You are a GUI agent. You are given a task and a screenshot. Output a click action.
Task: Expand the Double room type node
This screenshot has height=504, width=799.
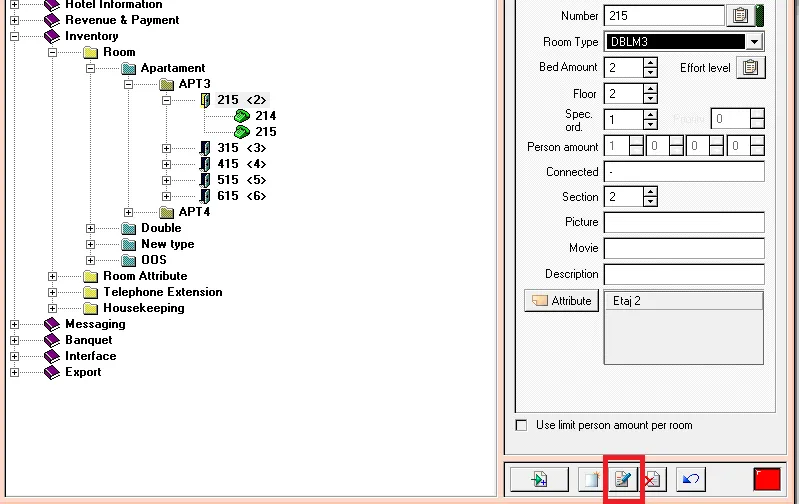(x=90, y=228)
